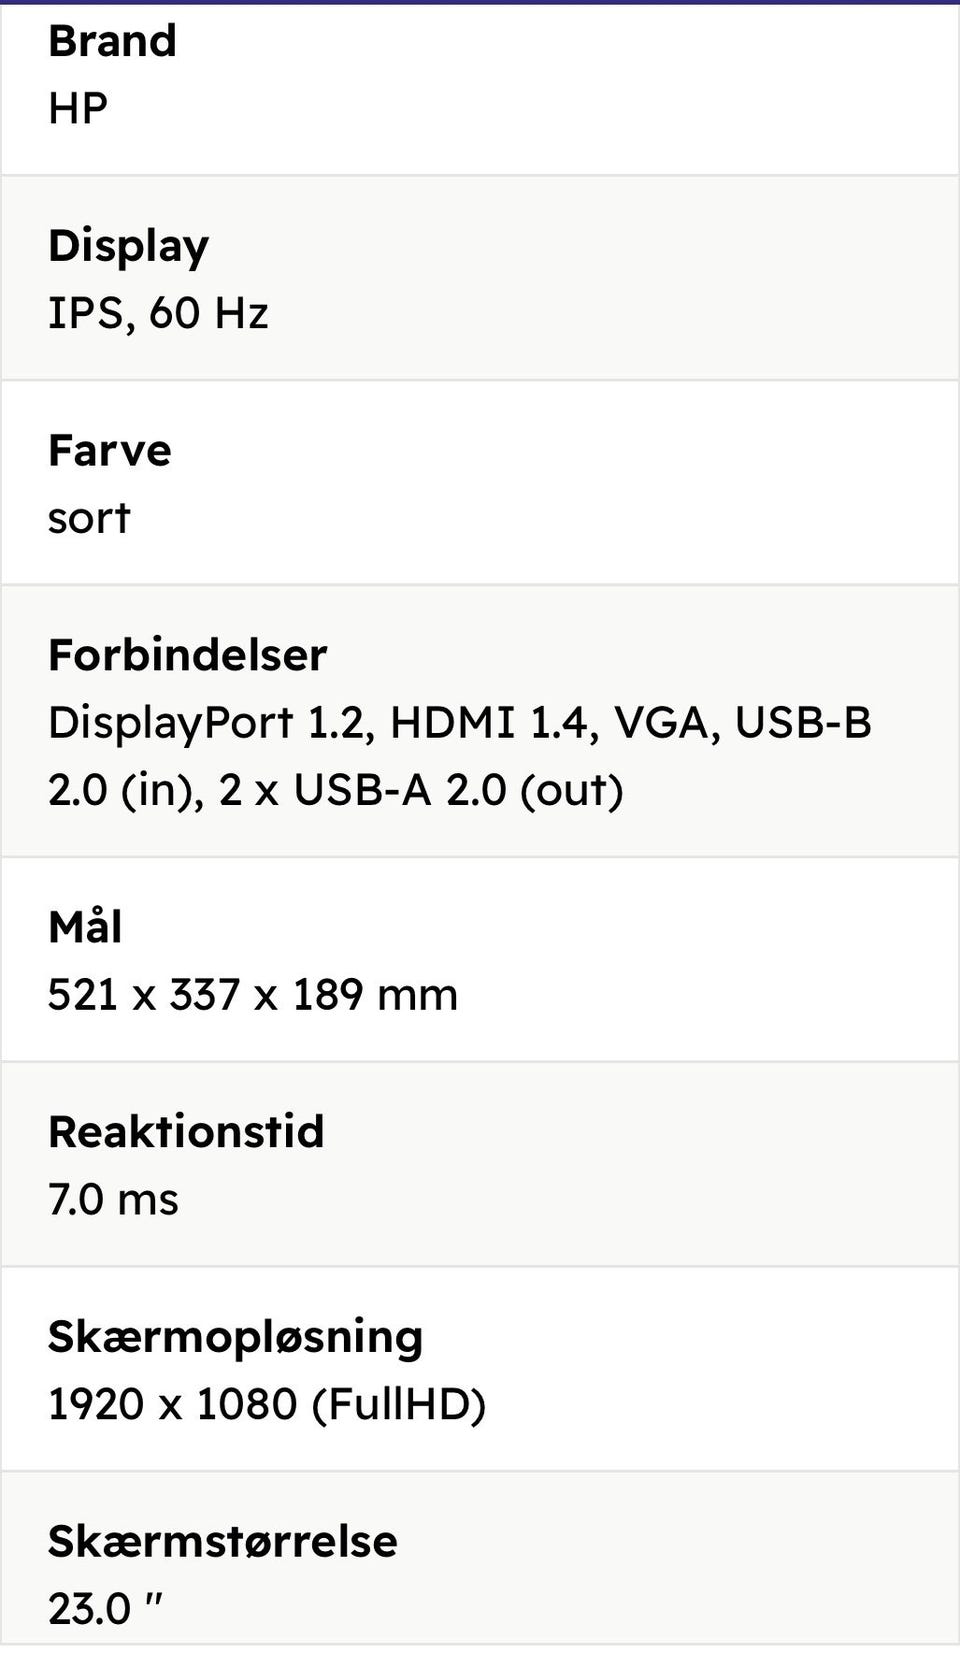The width and height of the screenshot is (960, 1653).
Task: Select the "IPS, 60 Hz" value text
Action: click(x=158, y=313)
